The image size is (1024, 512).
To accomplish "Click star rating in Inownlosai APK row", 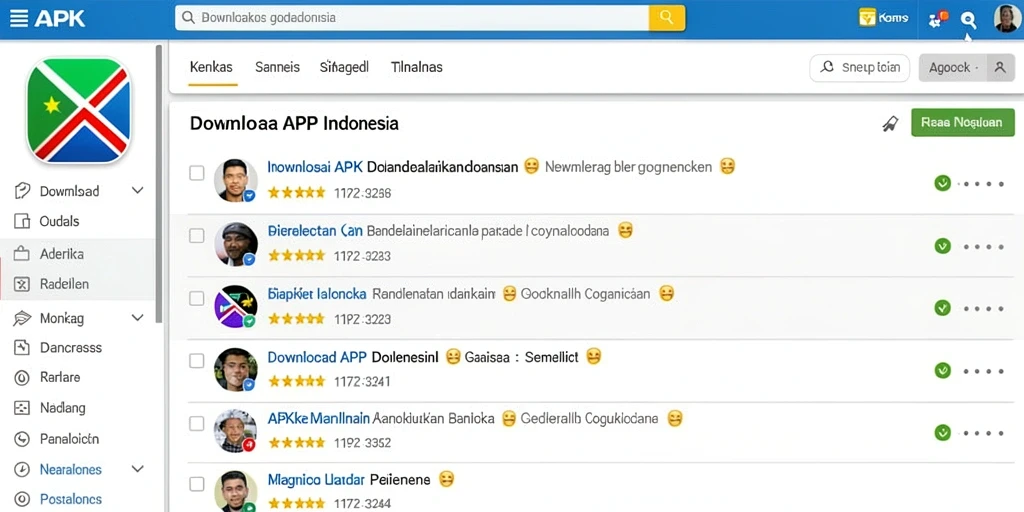I will pos(296,193).
